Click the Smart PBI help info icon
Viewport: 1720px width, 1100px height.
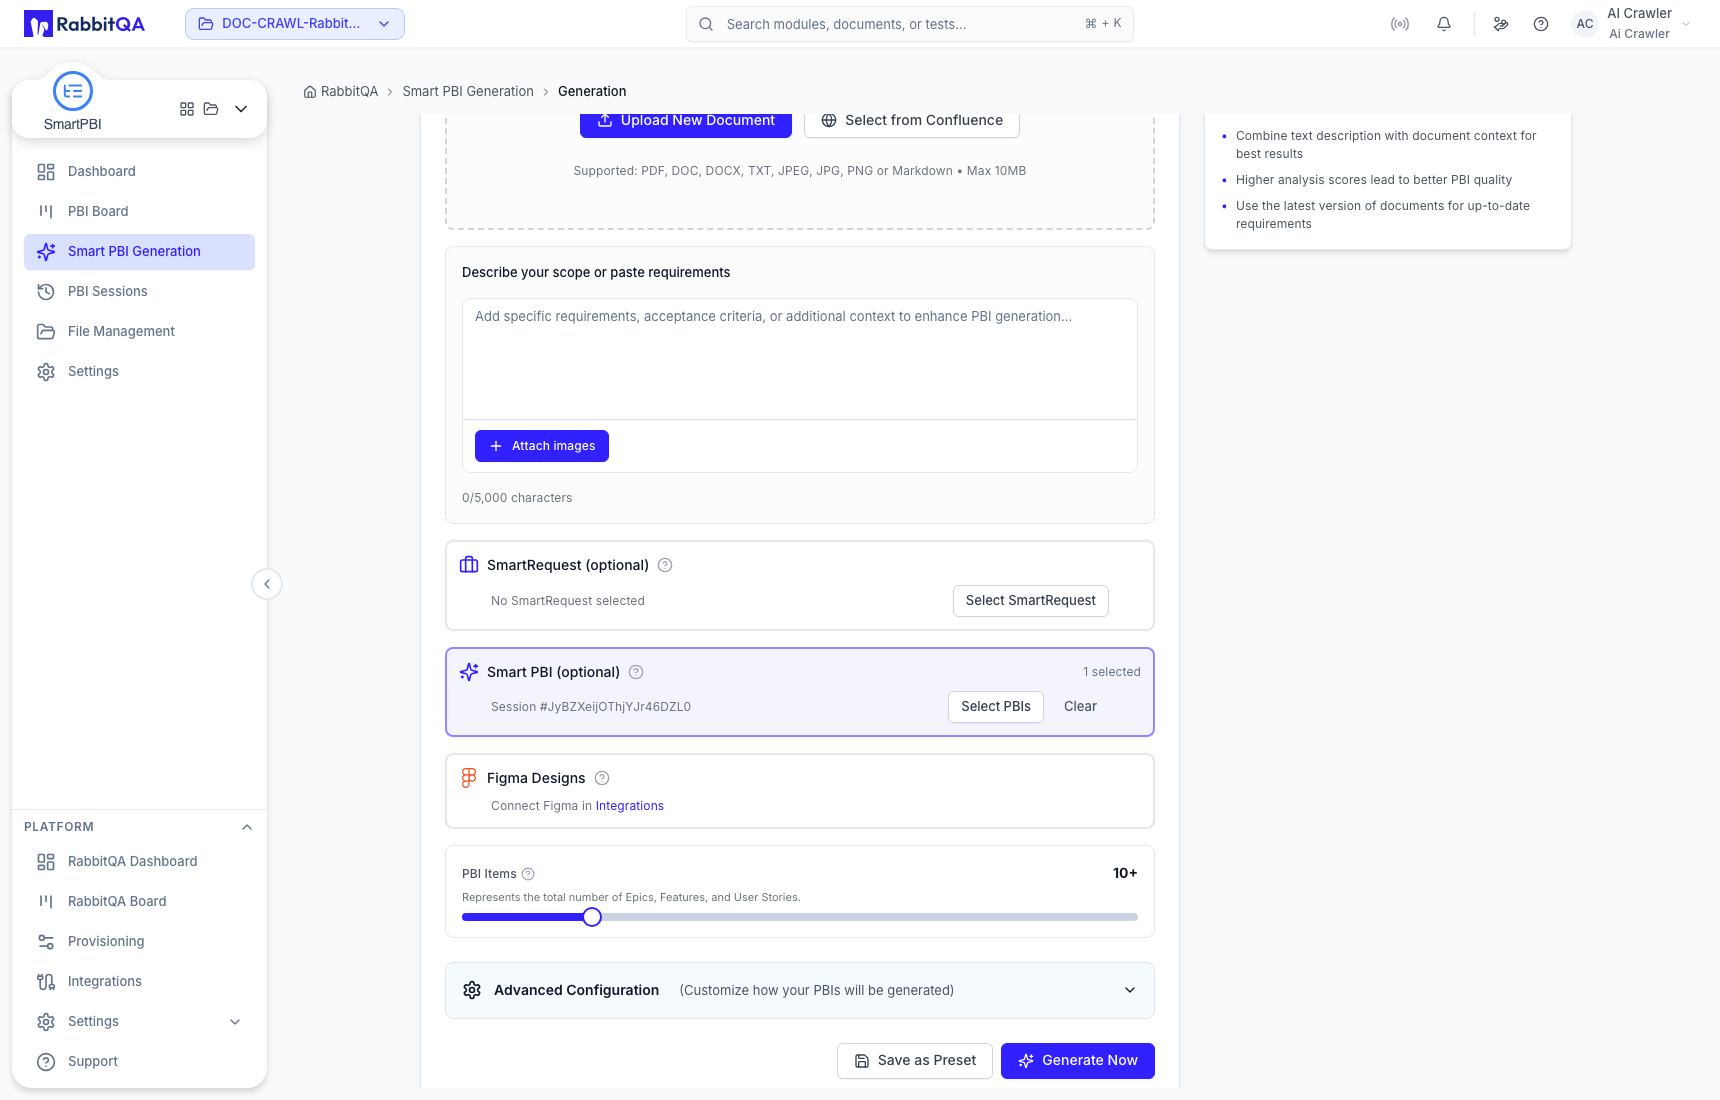[636, 672]
